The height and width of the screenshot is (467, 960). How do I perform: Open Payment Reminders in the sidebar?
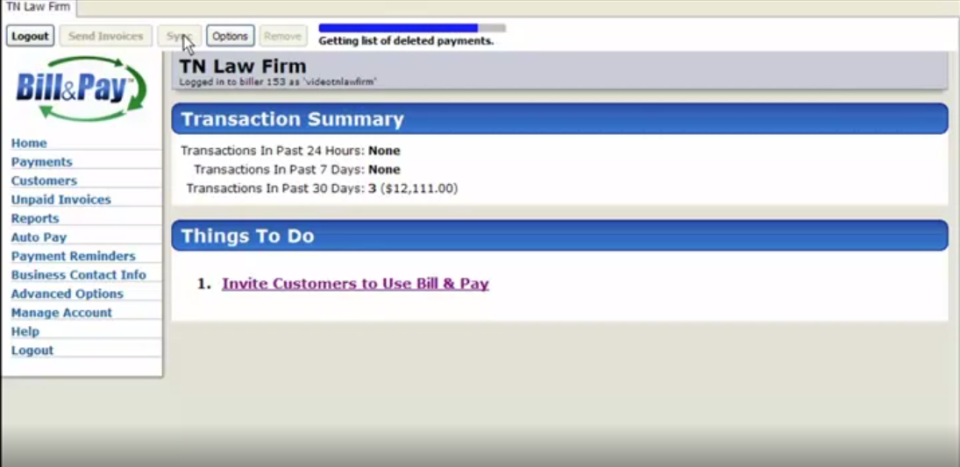tap(73, 256)
